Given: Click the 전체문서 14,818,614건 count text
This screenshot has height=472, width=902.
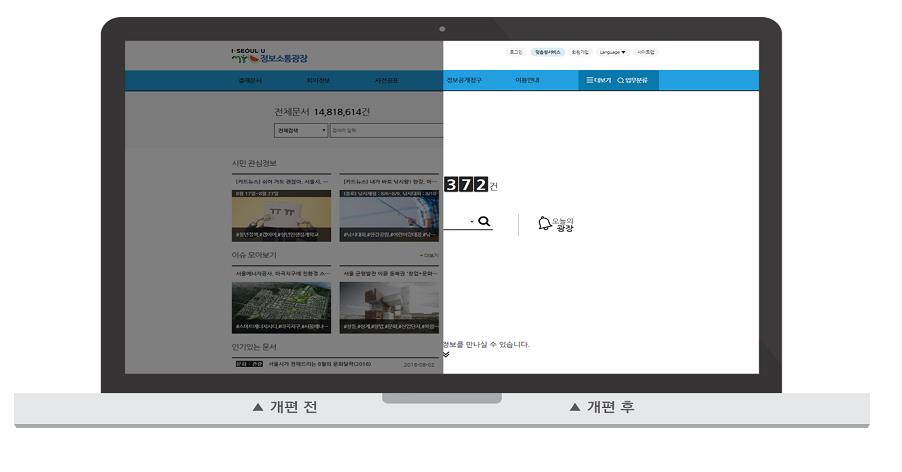Looking at the screenshot, I should tap(322, 112).
